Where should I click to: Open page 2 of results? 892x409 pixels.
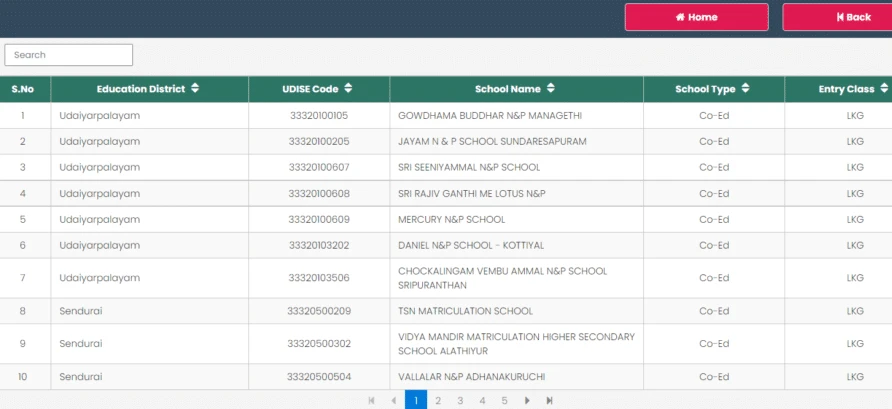click(438, 400)
